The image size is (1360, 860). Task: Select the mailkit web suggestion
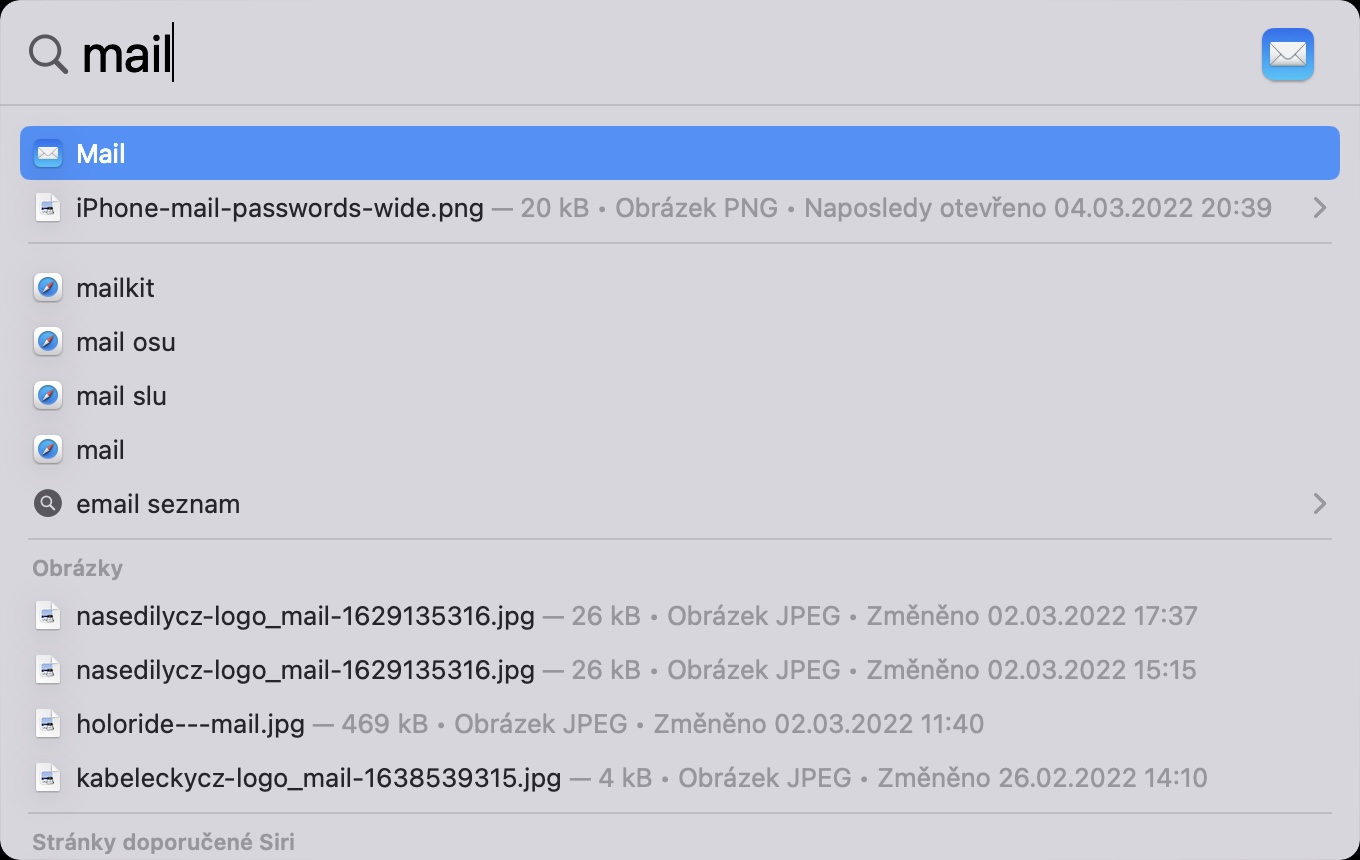[x=115, y=288]
